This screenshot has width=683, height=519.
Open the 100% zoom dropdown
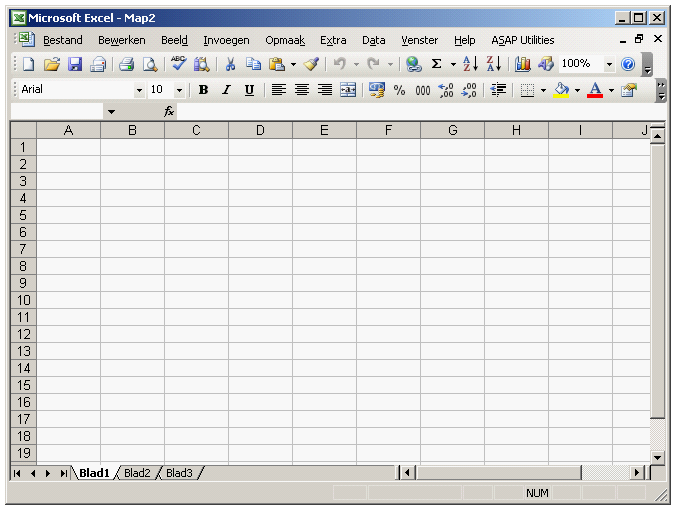click(609, 64)
